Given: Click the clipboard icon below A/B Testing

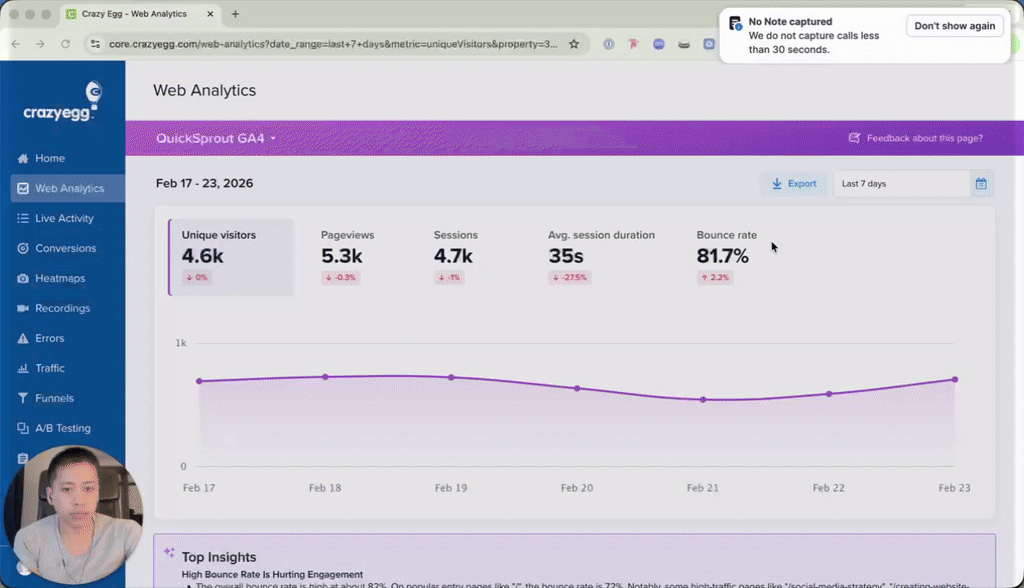Looking at the screenshot, I should 22,458.
